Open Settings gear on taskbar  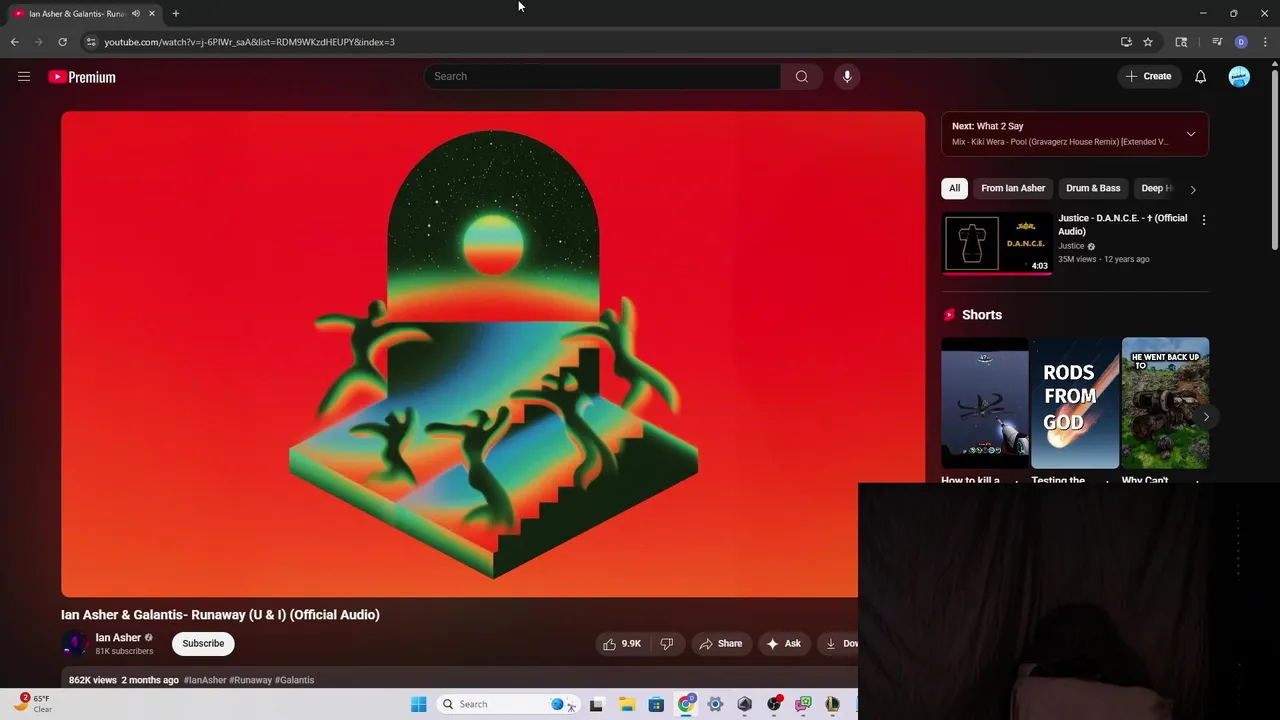point(715,704)
